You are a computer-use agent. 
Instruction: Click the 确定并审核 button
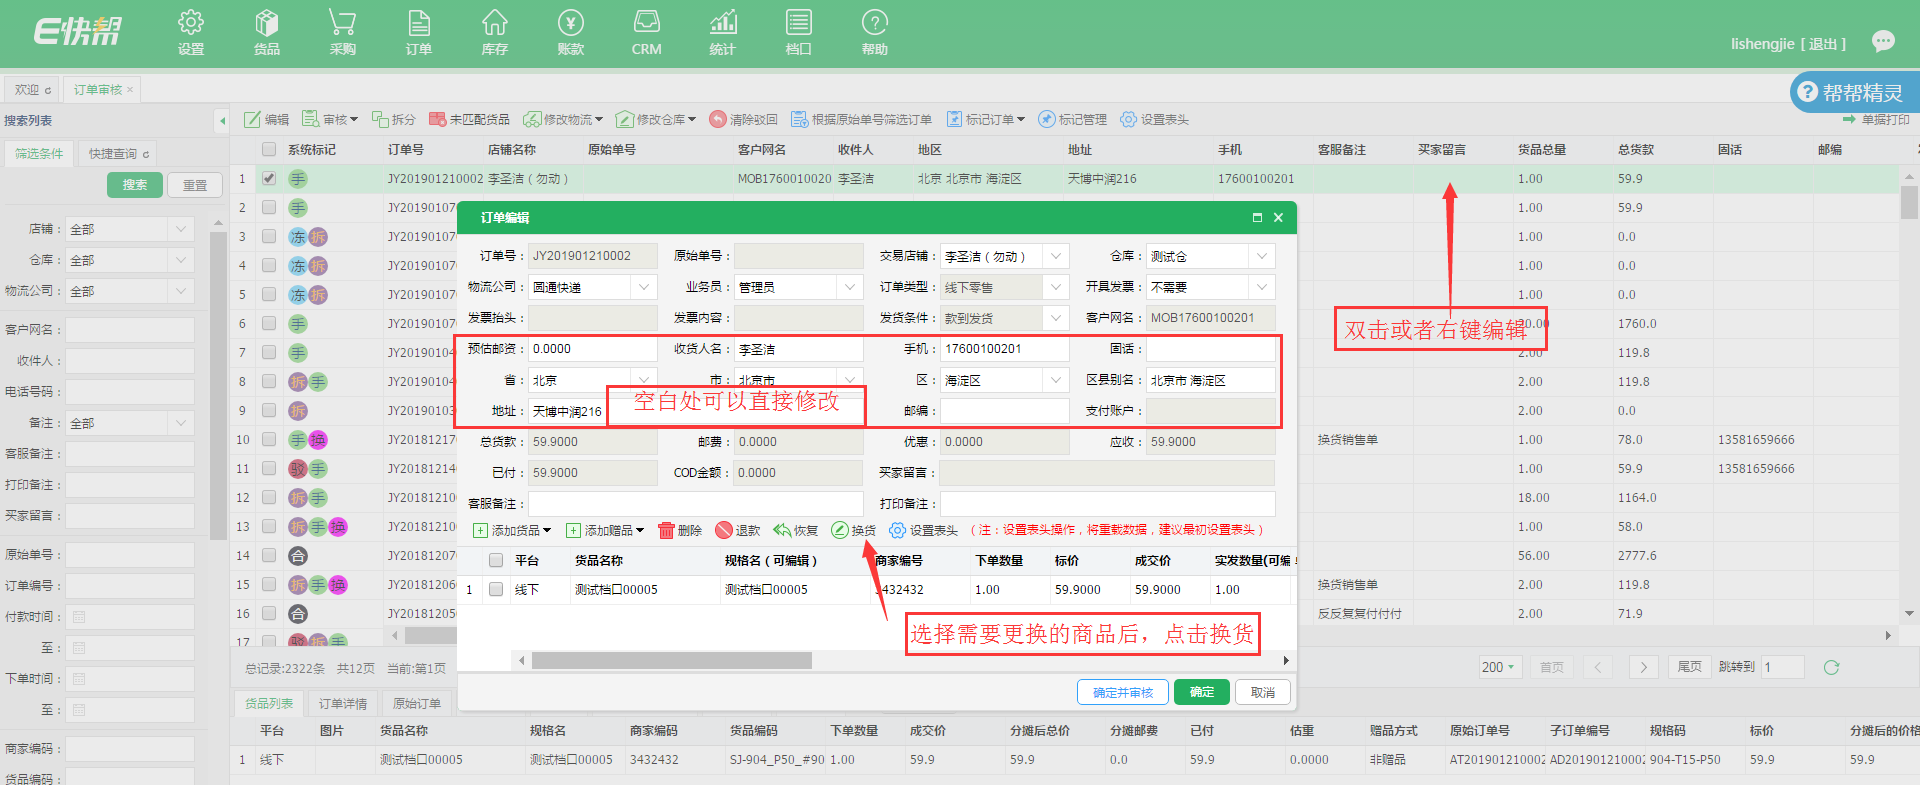[1123, 692]
